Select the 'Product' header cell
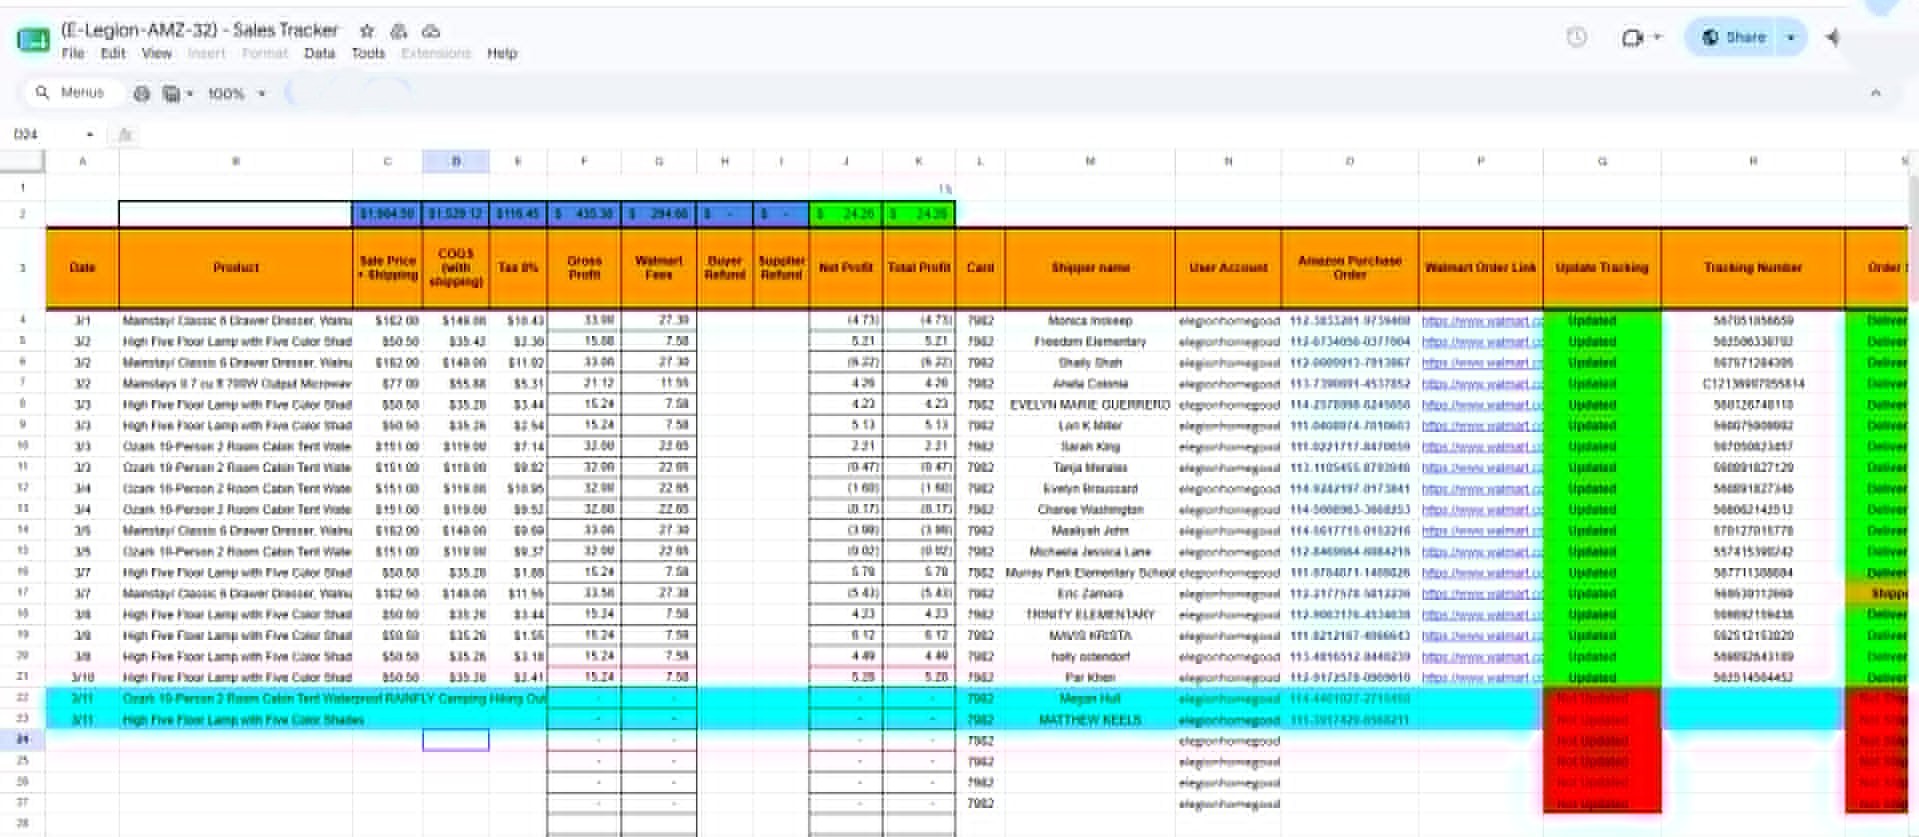Viewport: 1919px width, 837px height. [236, 268]
